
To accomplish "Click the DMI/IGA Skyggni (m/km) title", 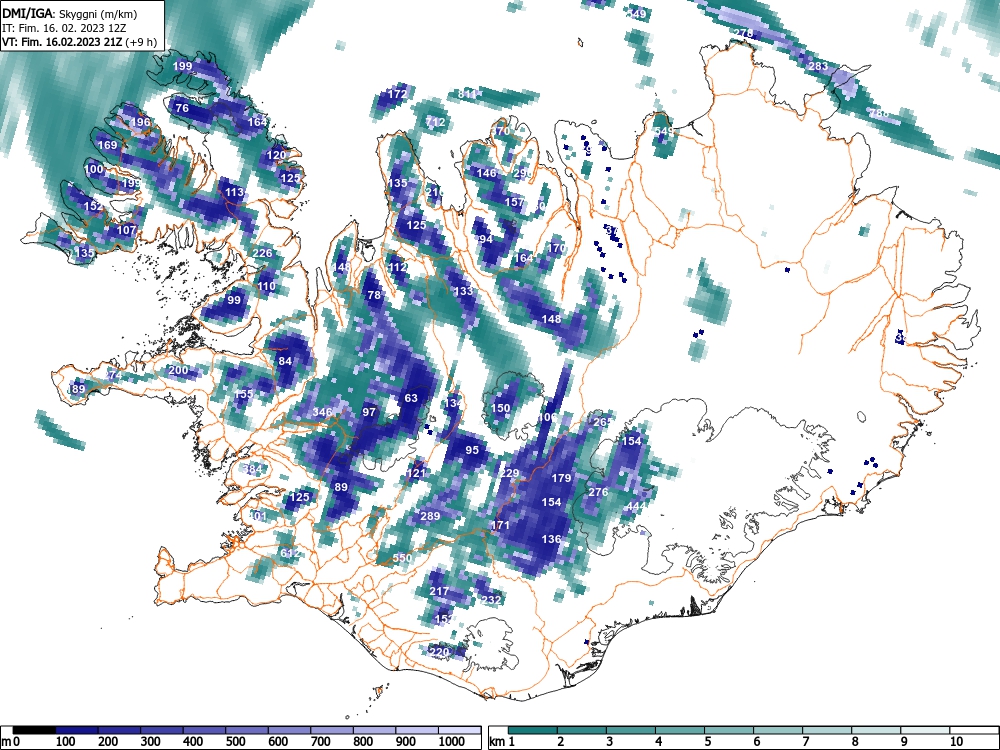I will 70,13.
